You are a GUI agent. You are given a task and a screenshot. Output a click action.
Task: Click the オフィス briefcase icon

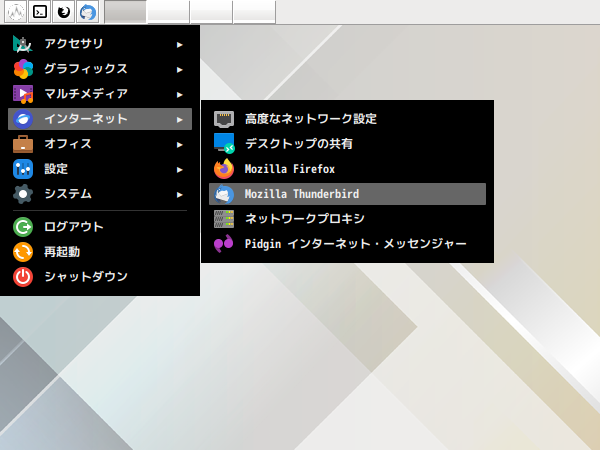[x=23, y=144]
